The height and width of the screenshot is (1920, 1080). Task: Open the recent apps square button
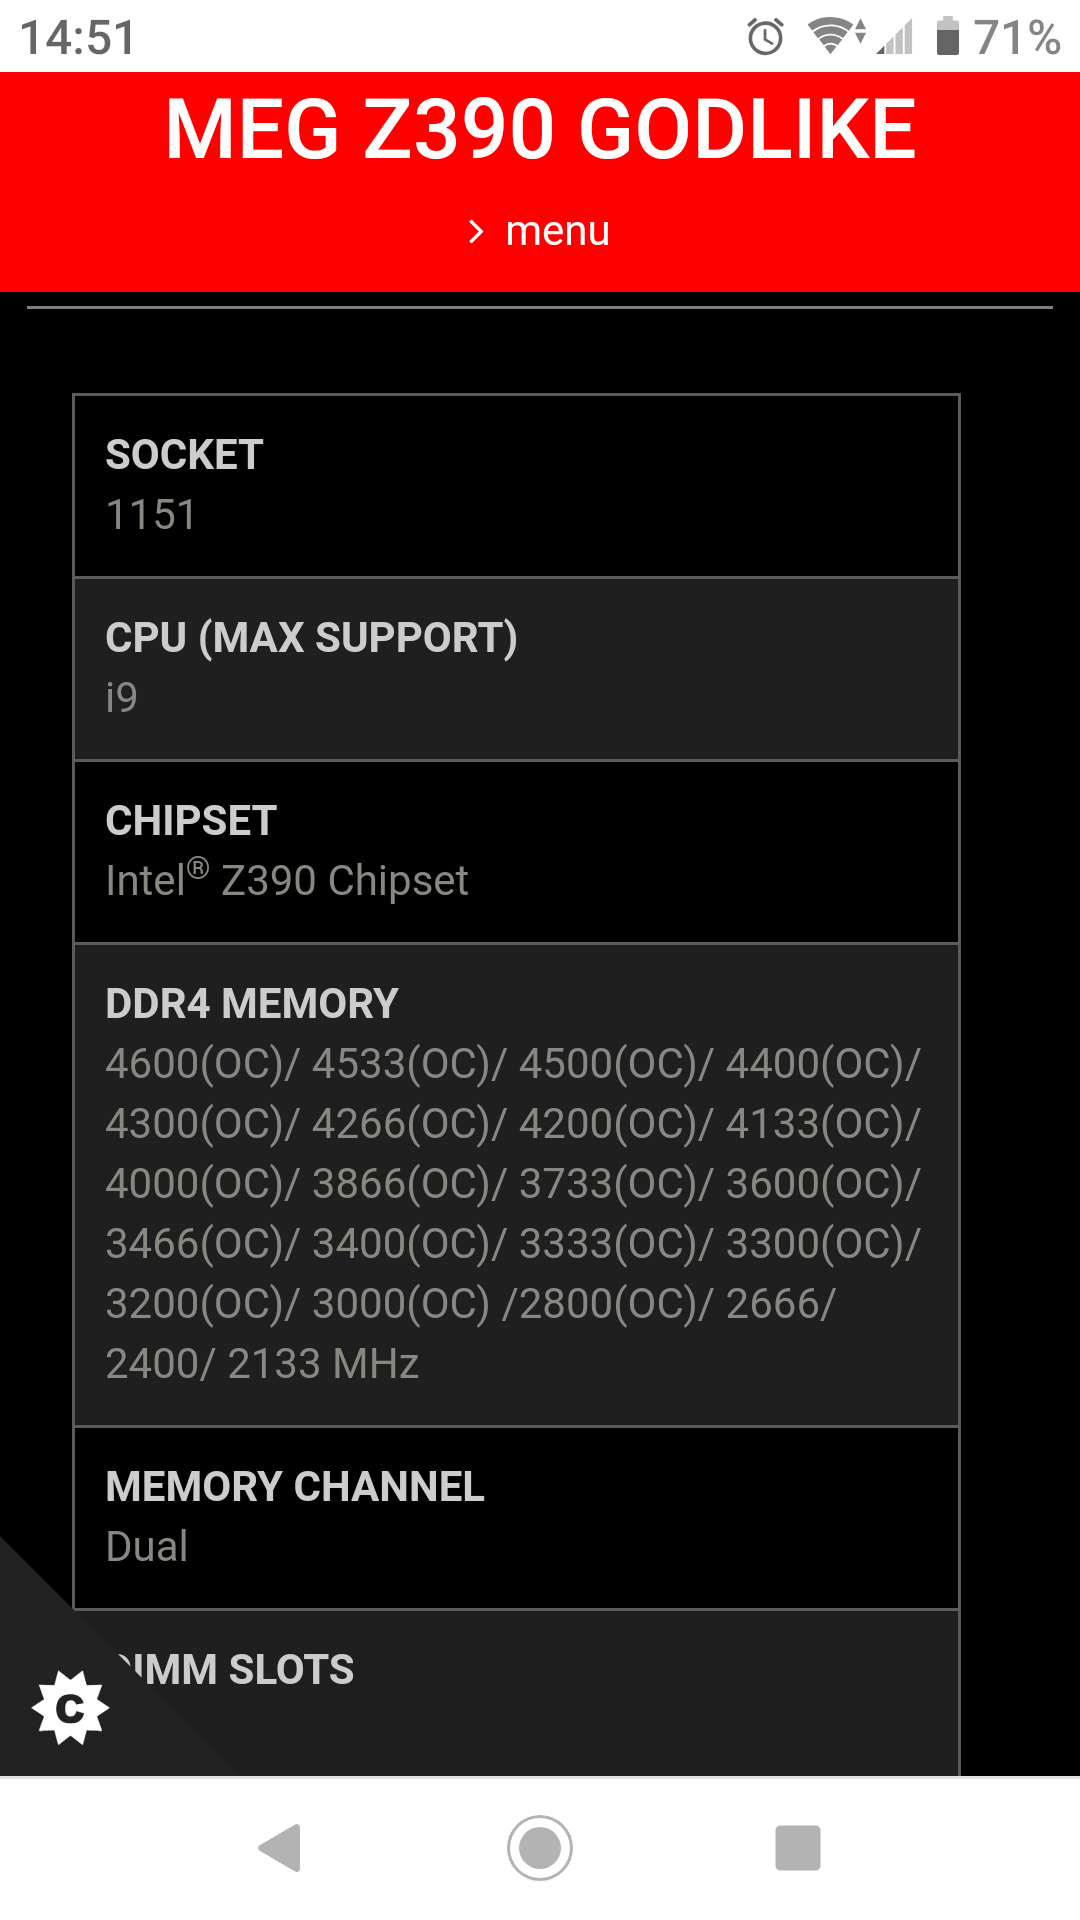pyautogui.click(x=797, y=1848)
